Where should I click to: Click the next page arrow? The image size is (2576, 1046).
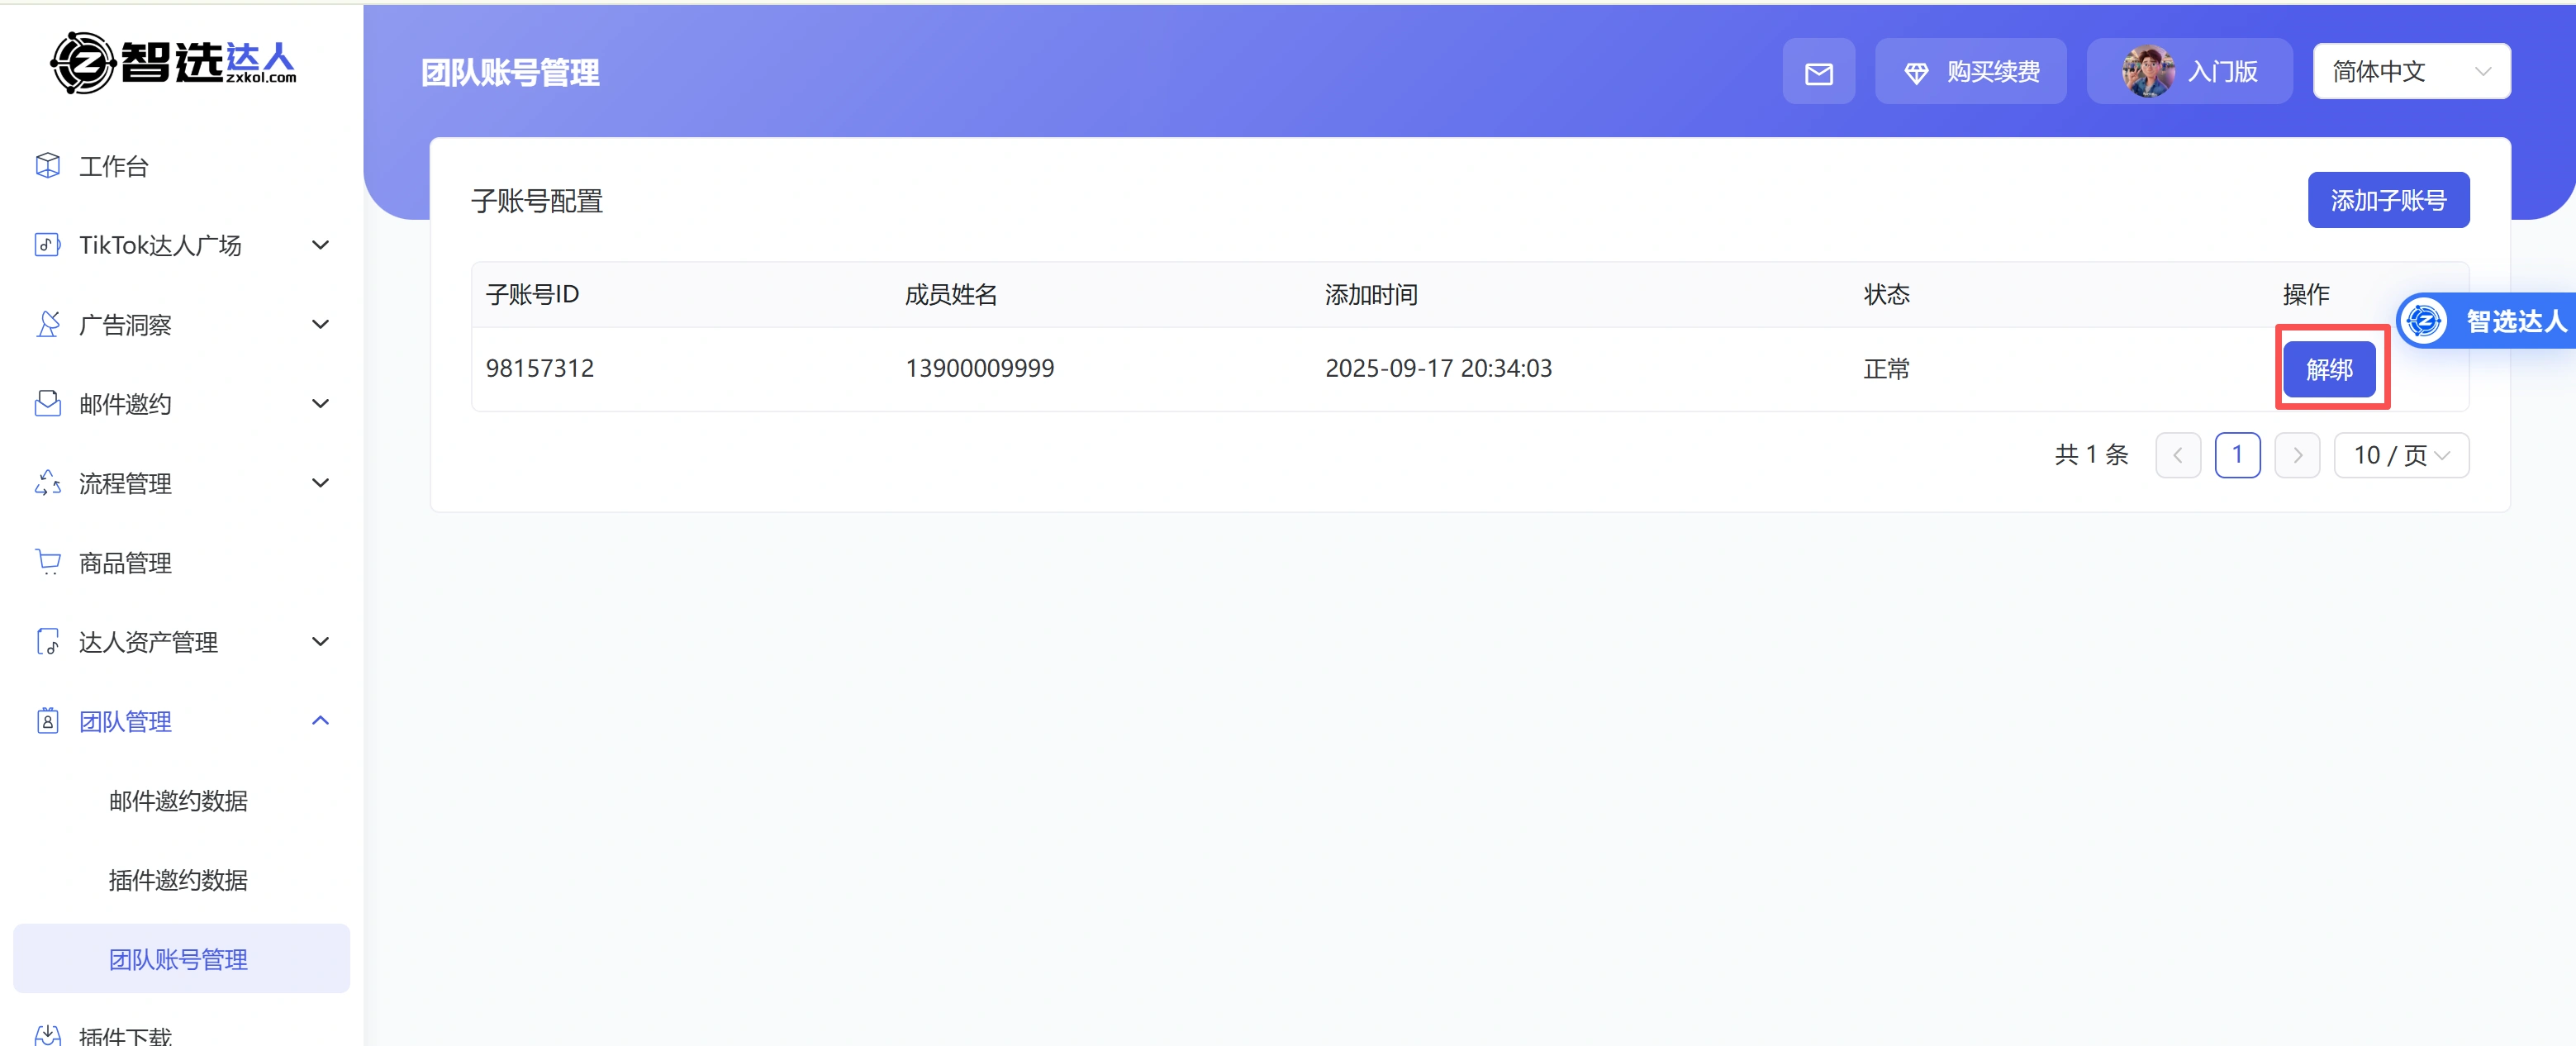click(x=2297, y=455)
